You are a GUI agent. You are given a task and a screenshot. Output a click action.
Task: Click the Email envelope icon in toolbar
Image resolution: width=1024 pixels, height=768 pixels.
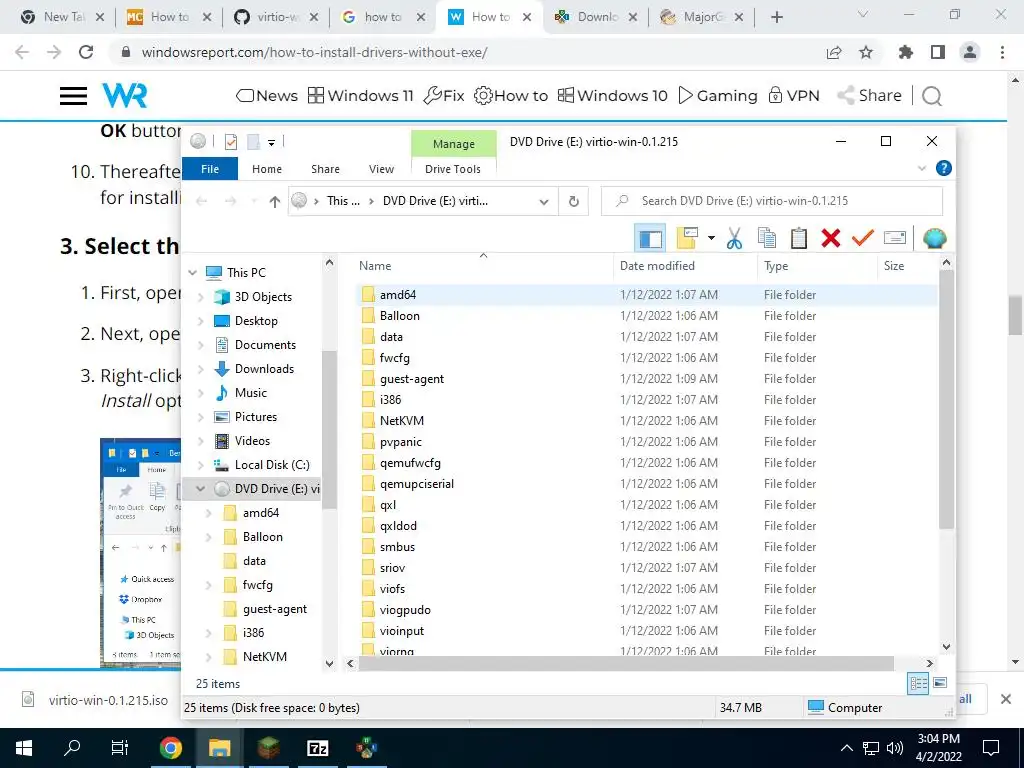[895, 238]
